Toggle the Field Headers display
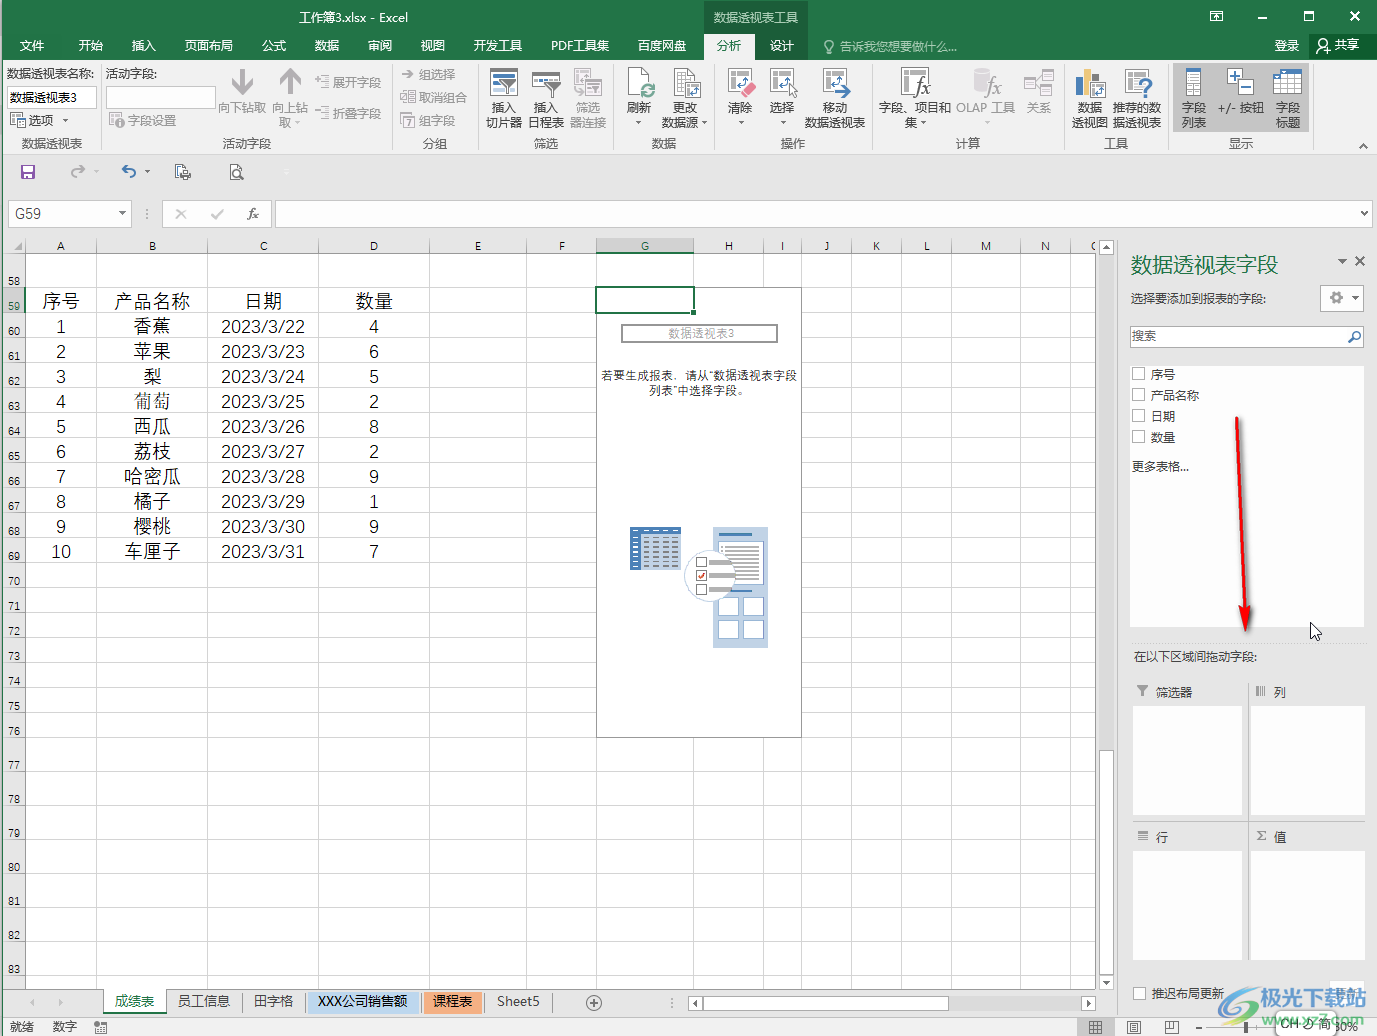This screenshot has height=1036, width=1377. [x=1288, y=98]
